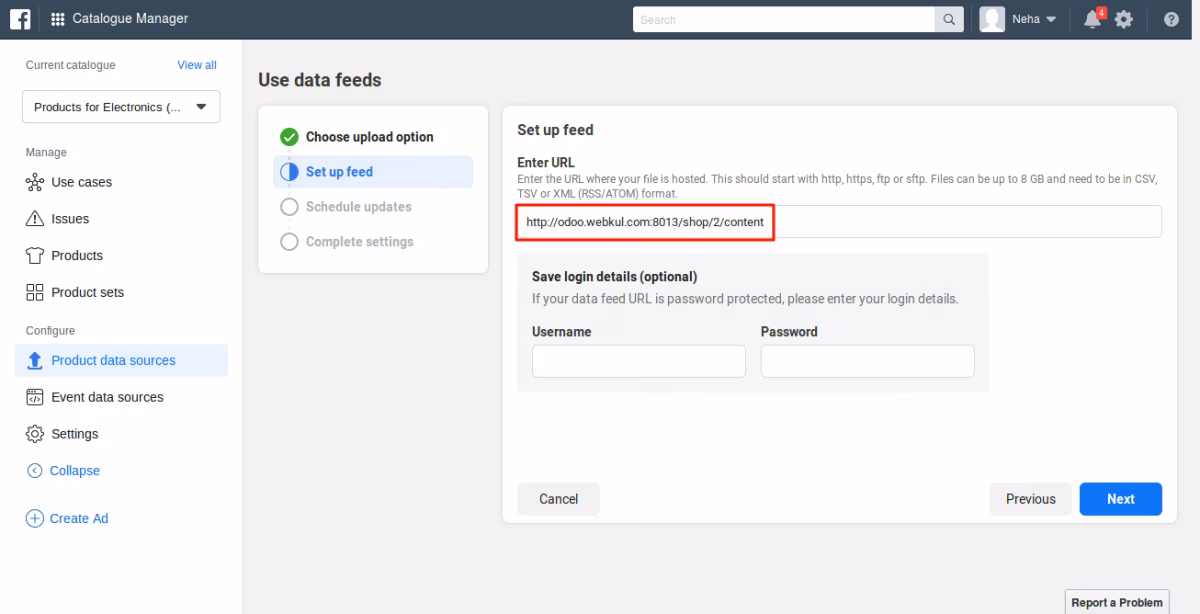Click the feed URL input field
This screenshot has width=1200, height=614.
tap(839, 222)
